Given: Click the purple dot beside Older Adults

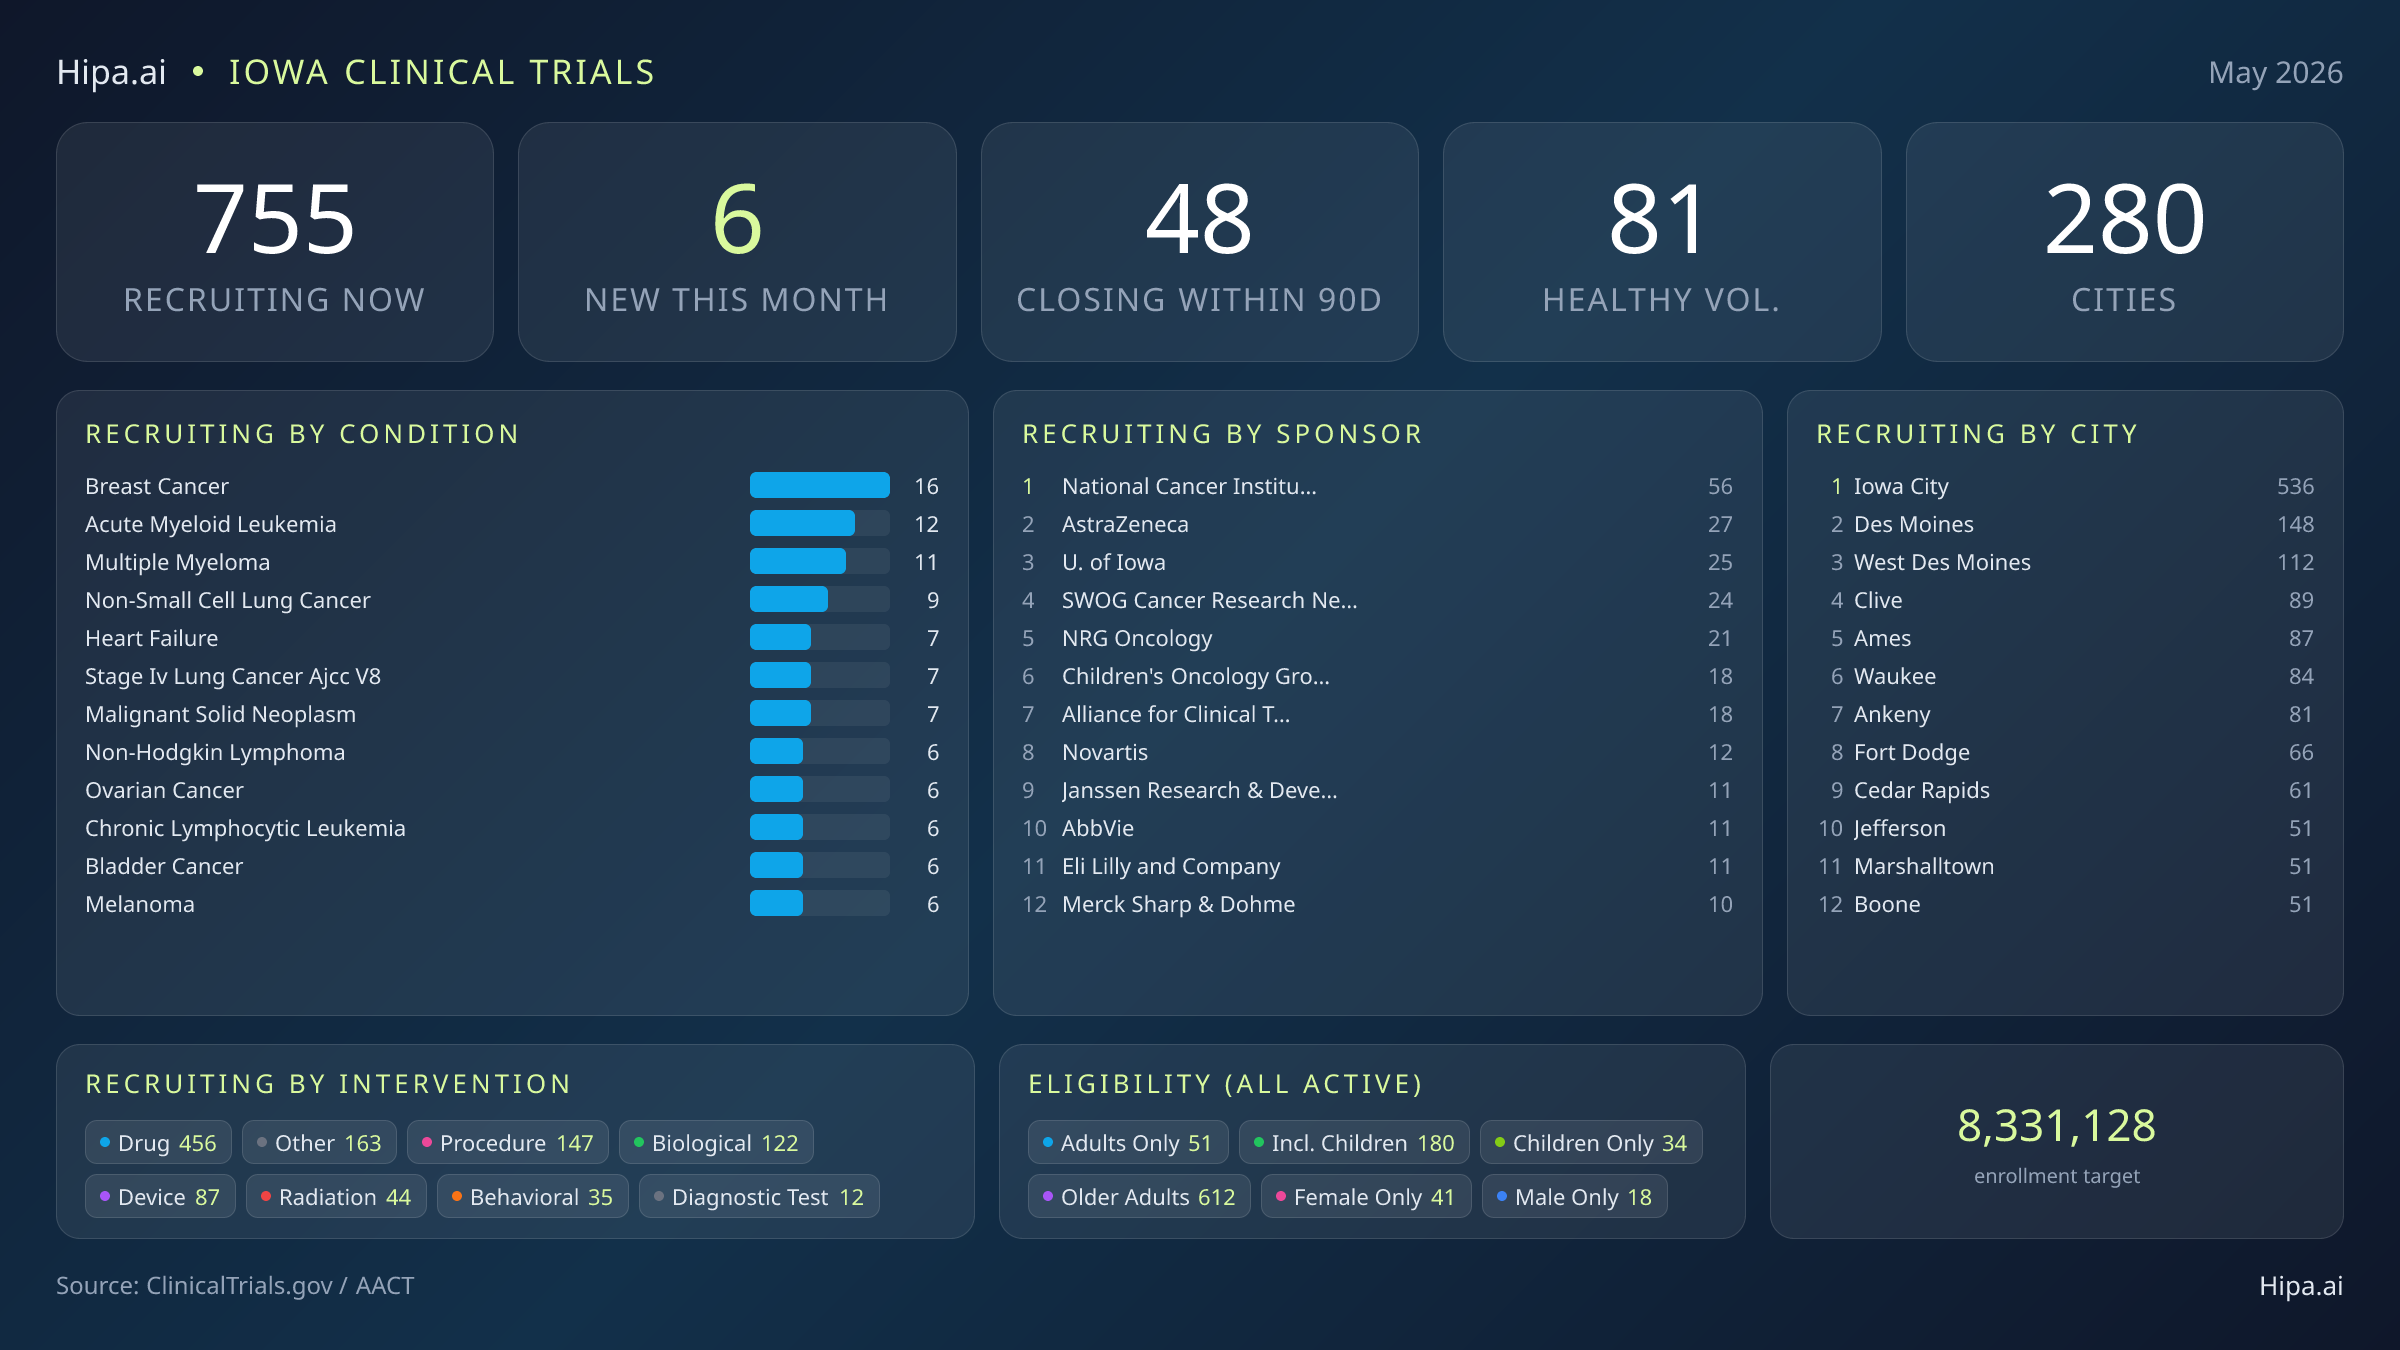Looking at the screenshot, I should (1047, 1196).
